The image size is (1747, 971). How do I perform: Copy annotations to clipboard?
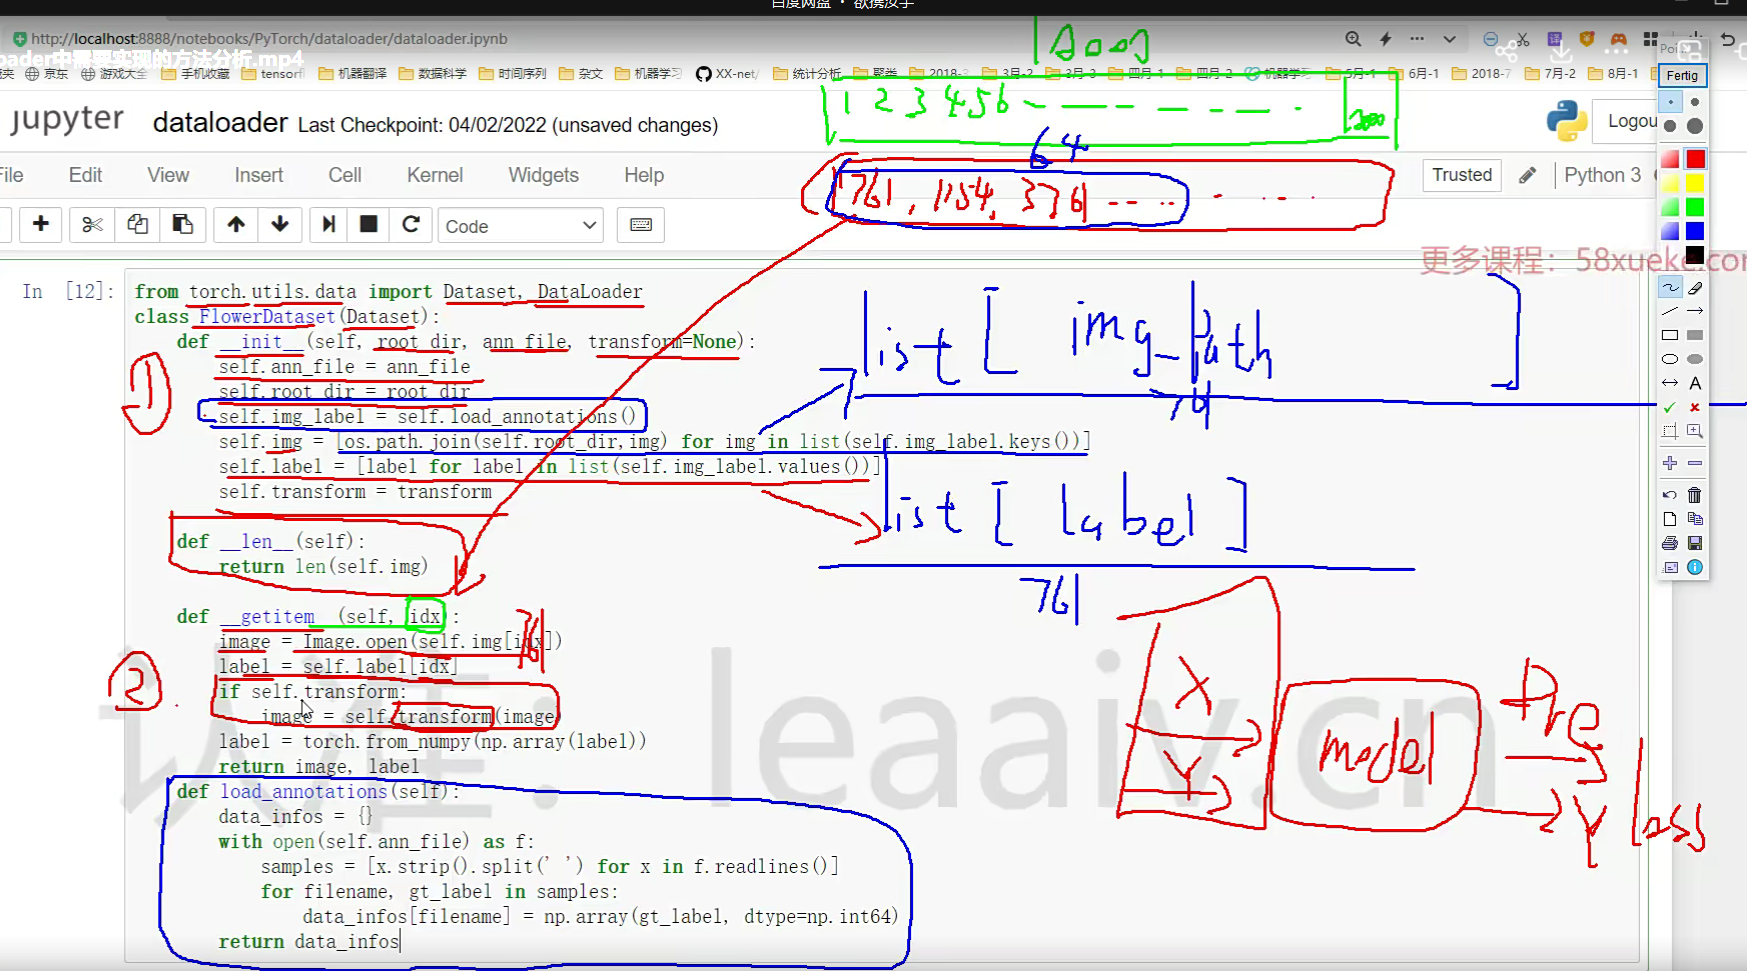(x=1695, y=519)
